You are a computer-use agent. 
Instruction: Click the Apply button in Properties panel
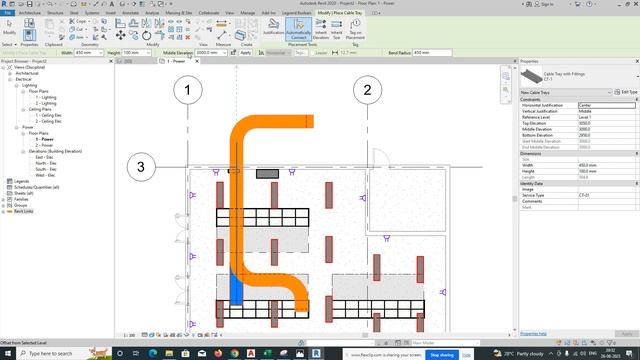click(627, 334)
